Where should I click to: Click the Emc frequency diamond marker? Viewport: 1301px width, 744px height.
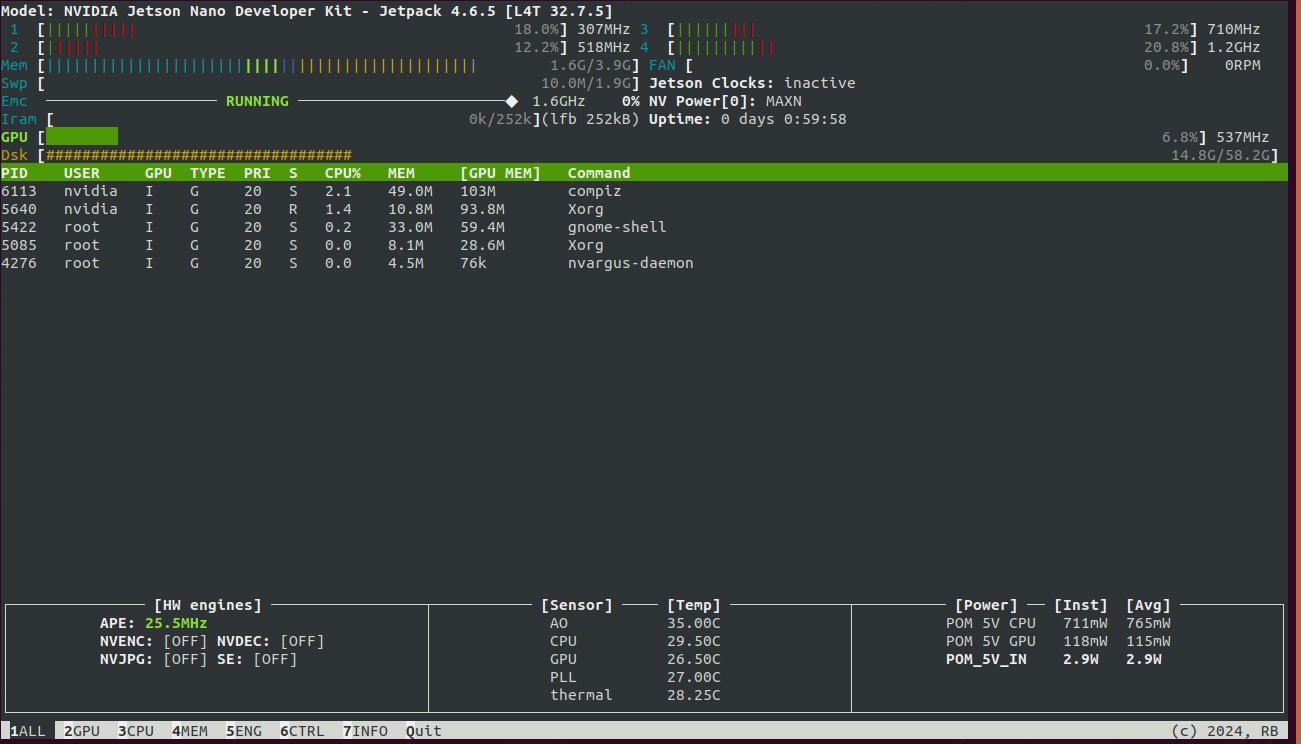click(512, 101)
